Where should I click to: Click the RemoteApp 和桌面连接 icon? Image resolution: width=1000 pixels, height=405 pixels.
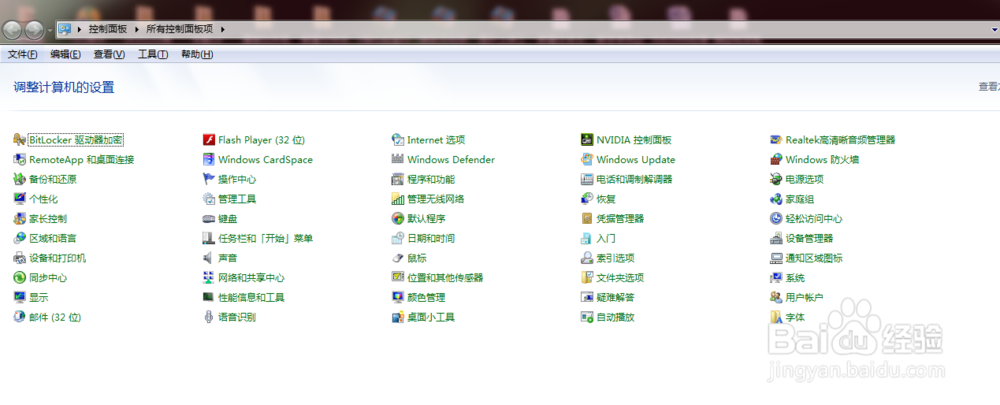pyautogui.click(x=19, y=159)
